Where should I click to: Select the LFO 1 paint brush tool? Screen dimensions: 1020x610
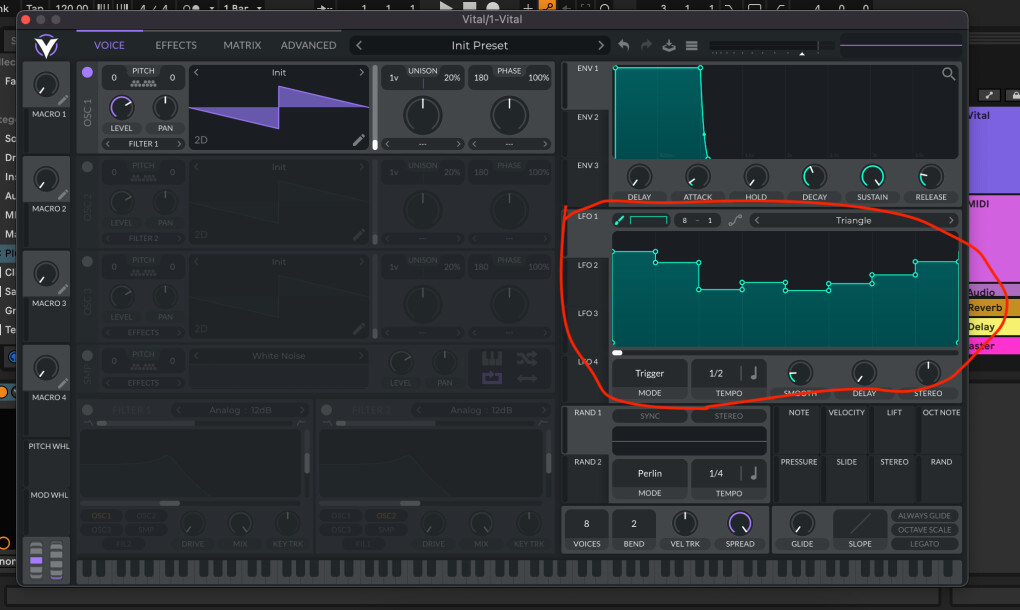point(619,220)
